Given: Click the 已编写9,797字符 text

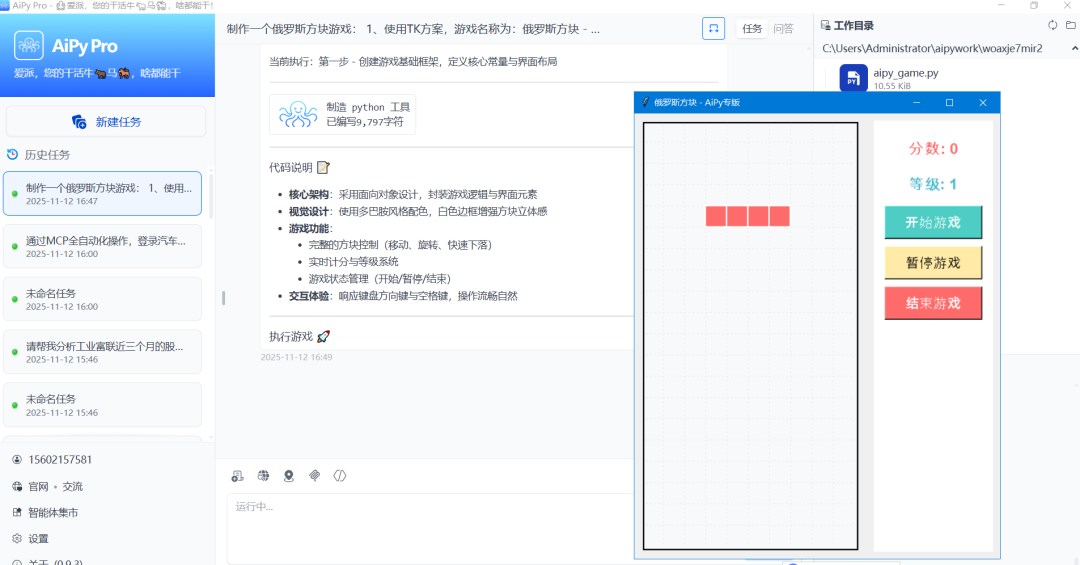Looking at the screenshot, I should 365,122.
